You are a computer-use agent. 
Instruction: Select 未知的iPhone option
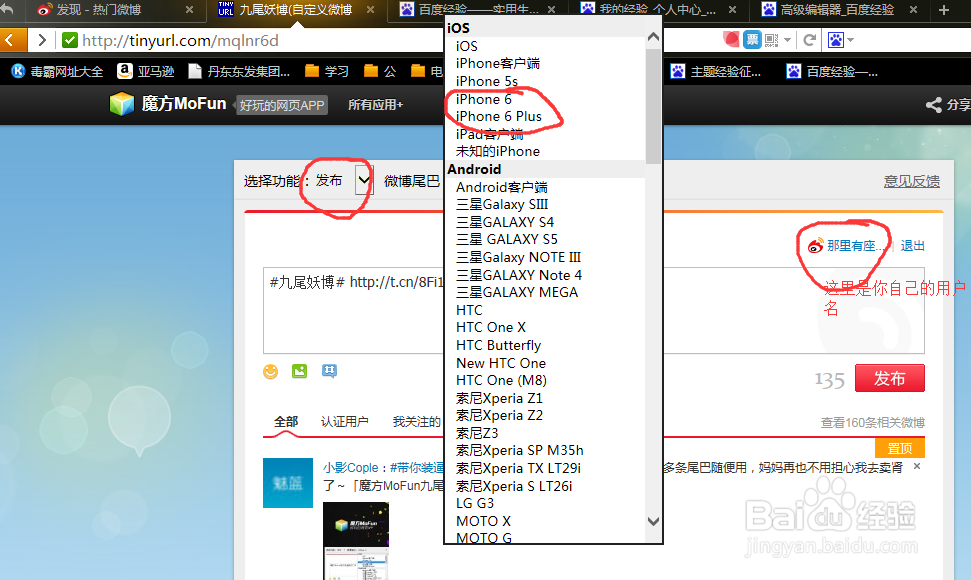[x=498, y=151]
